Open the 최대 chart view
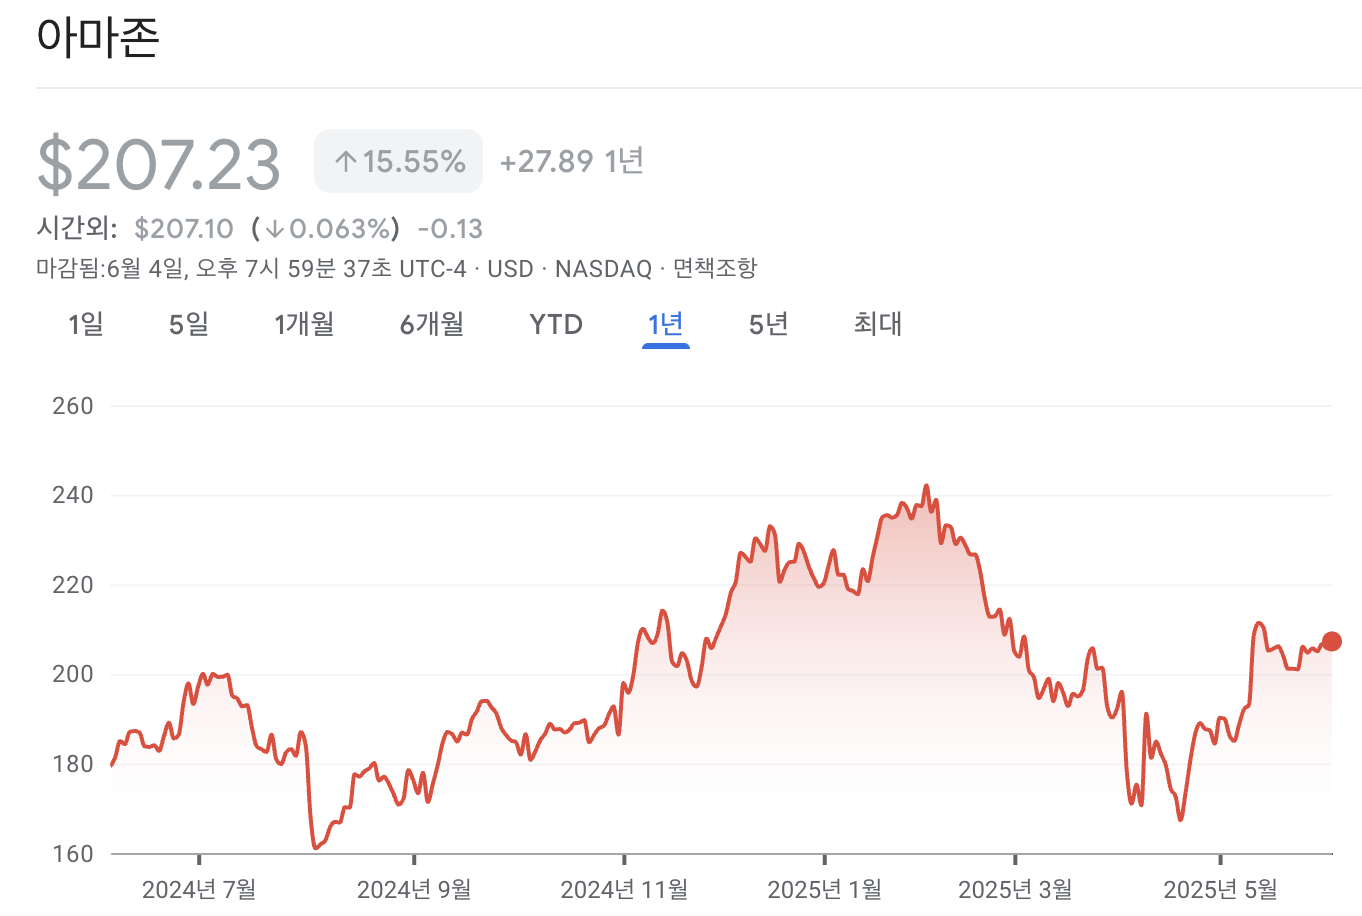Viewport: 1362px width, 916px height. pos(877,324)
